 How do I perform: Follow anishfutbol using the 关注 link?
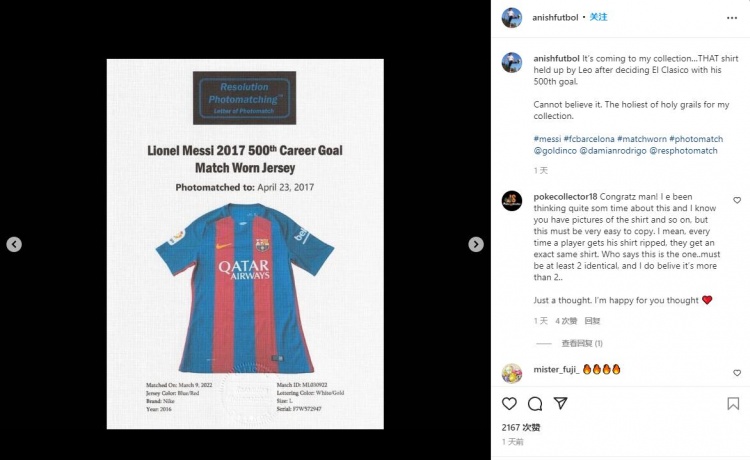[598, 17]
